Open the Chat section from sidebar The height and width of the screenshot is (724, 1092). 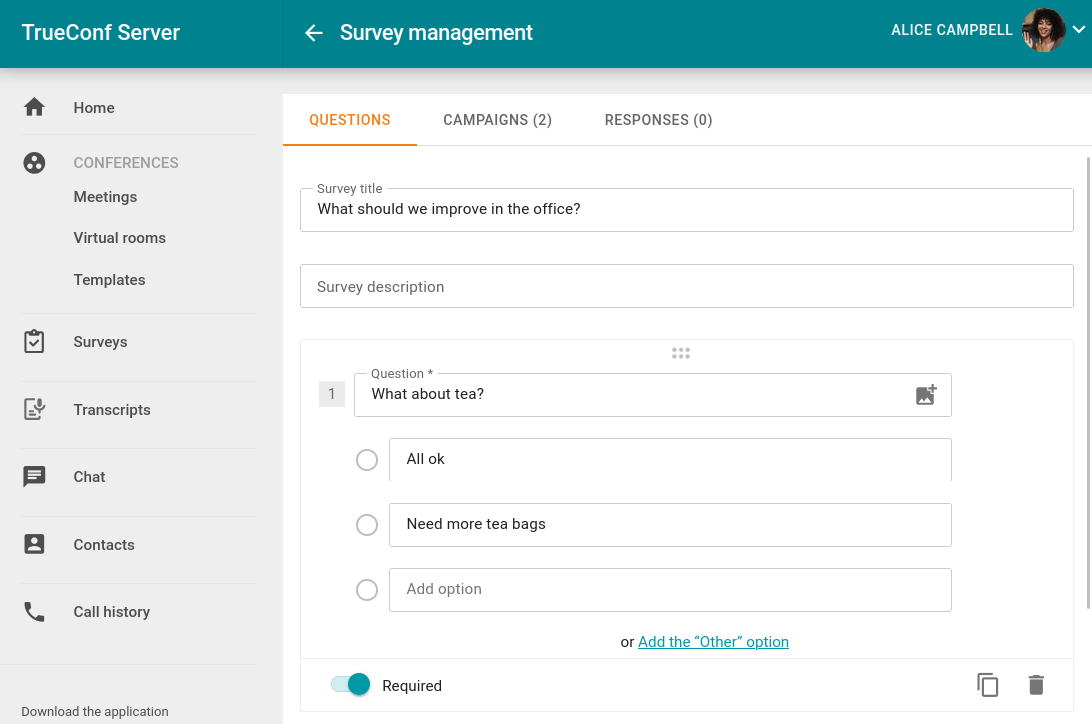point(88,477)
